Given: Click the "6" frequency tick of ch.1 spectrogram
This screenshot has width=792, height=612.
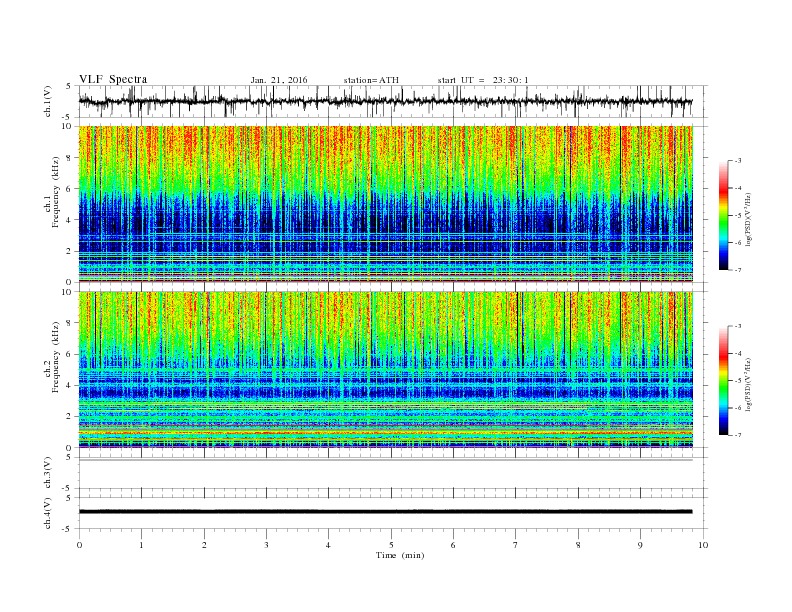Looking at the screenshot, I should 70,189.
